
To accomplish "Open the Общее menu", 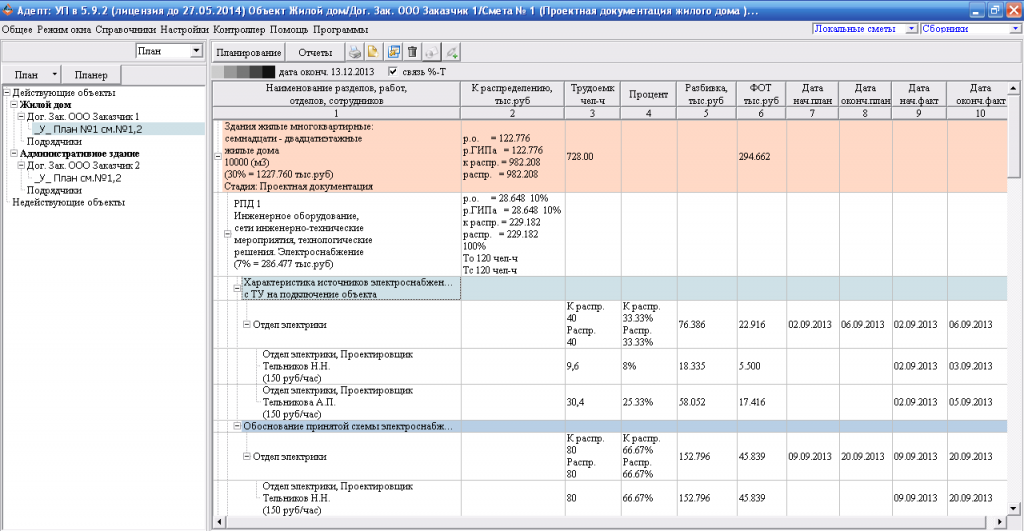I will click(x=17, y=29).
